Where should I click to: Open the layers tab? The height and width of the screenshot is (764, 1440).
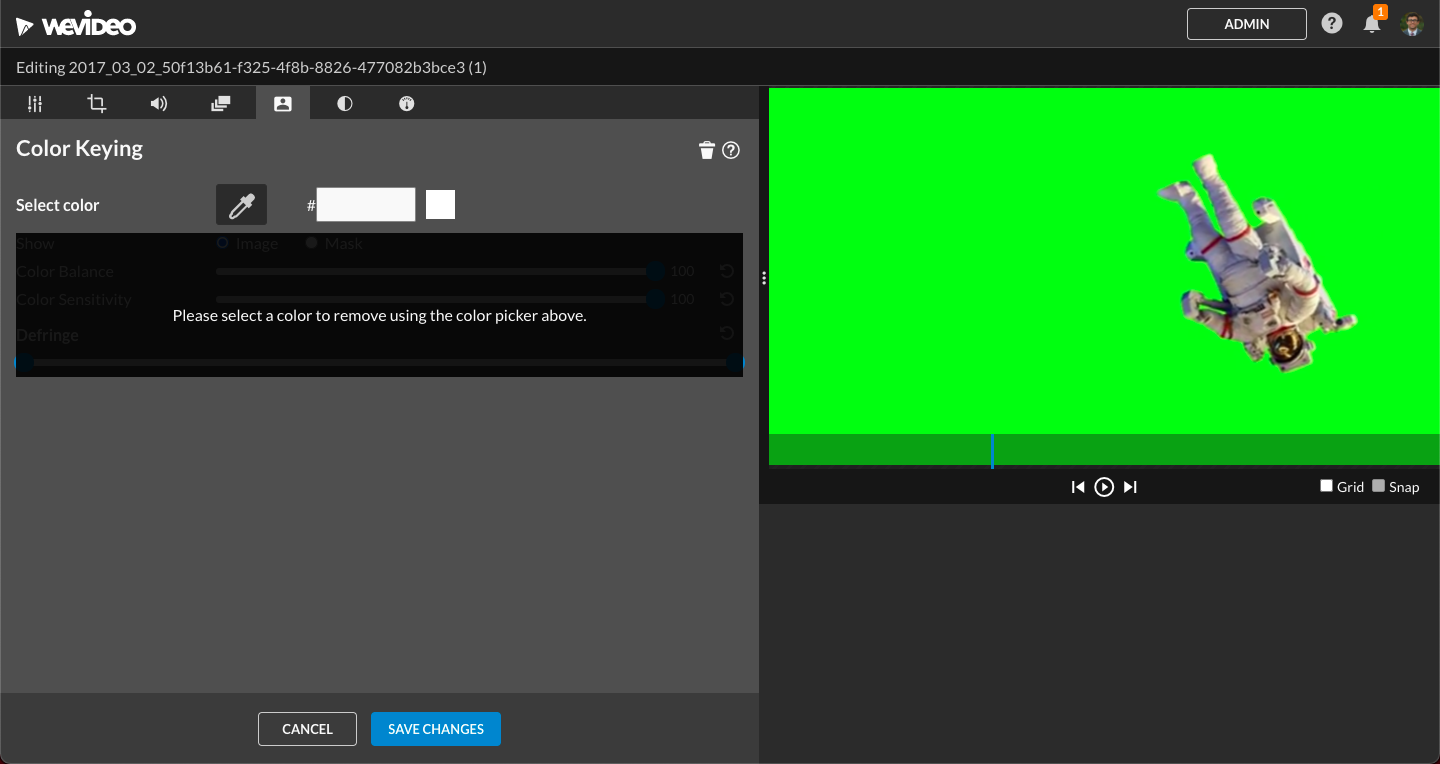(221, 103)
